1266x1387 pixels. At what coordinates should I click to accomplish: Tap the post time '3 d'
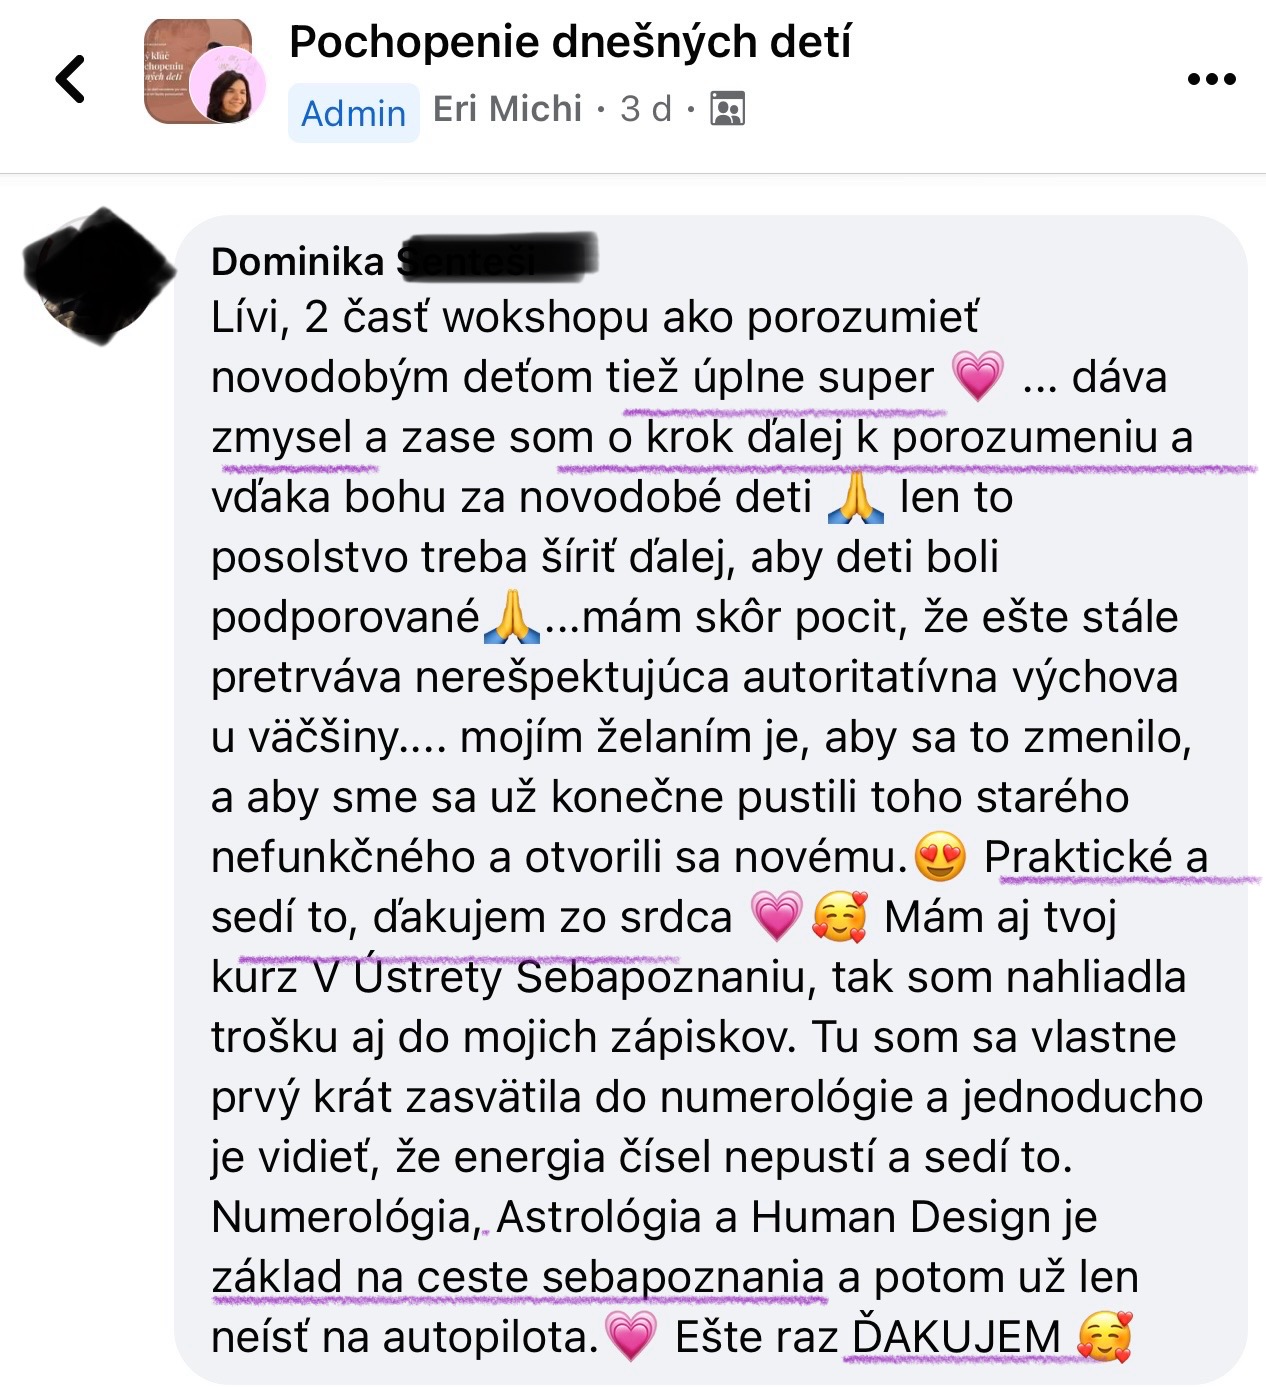646,108
